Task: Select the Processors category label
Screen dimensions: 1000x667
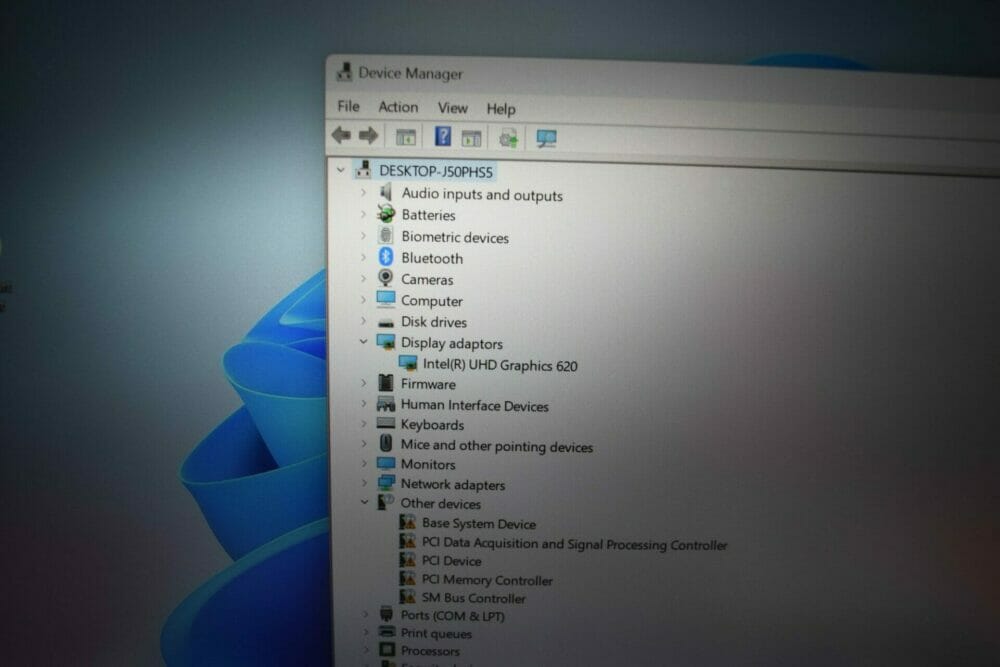Action: tap(430, 651)
